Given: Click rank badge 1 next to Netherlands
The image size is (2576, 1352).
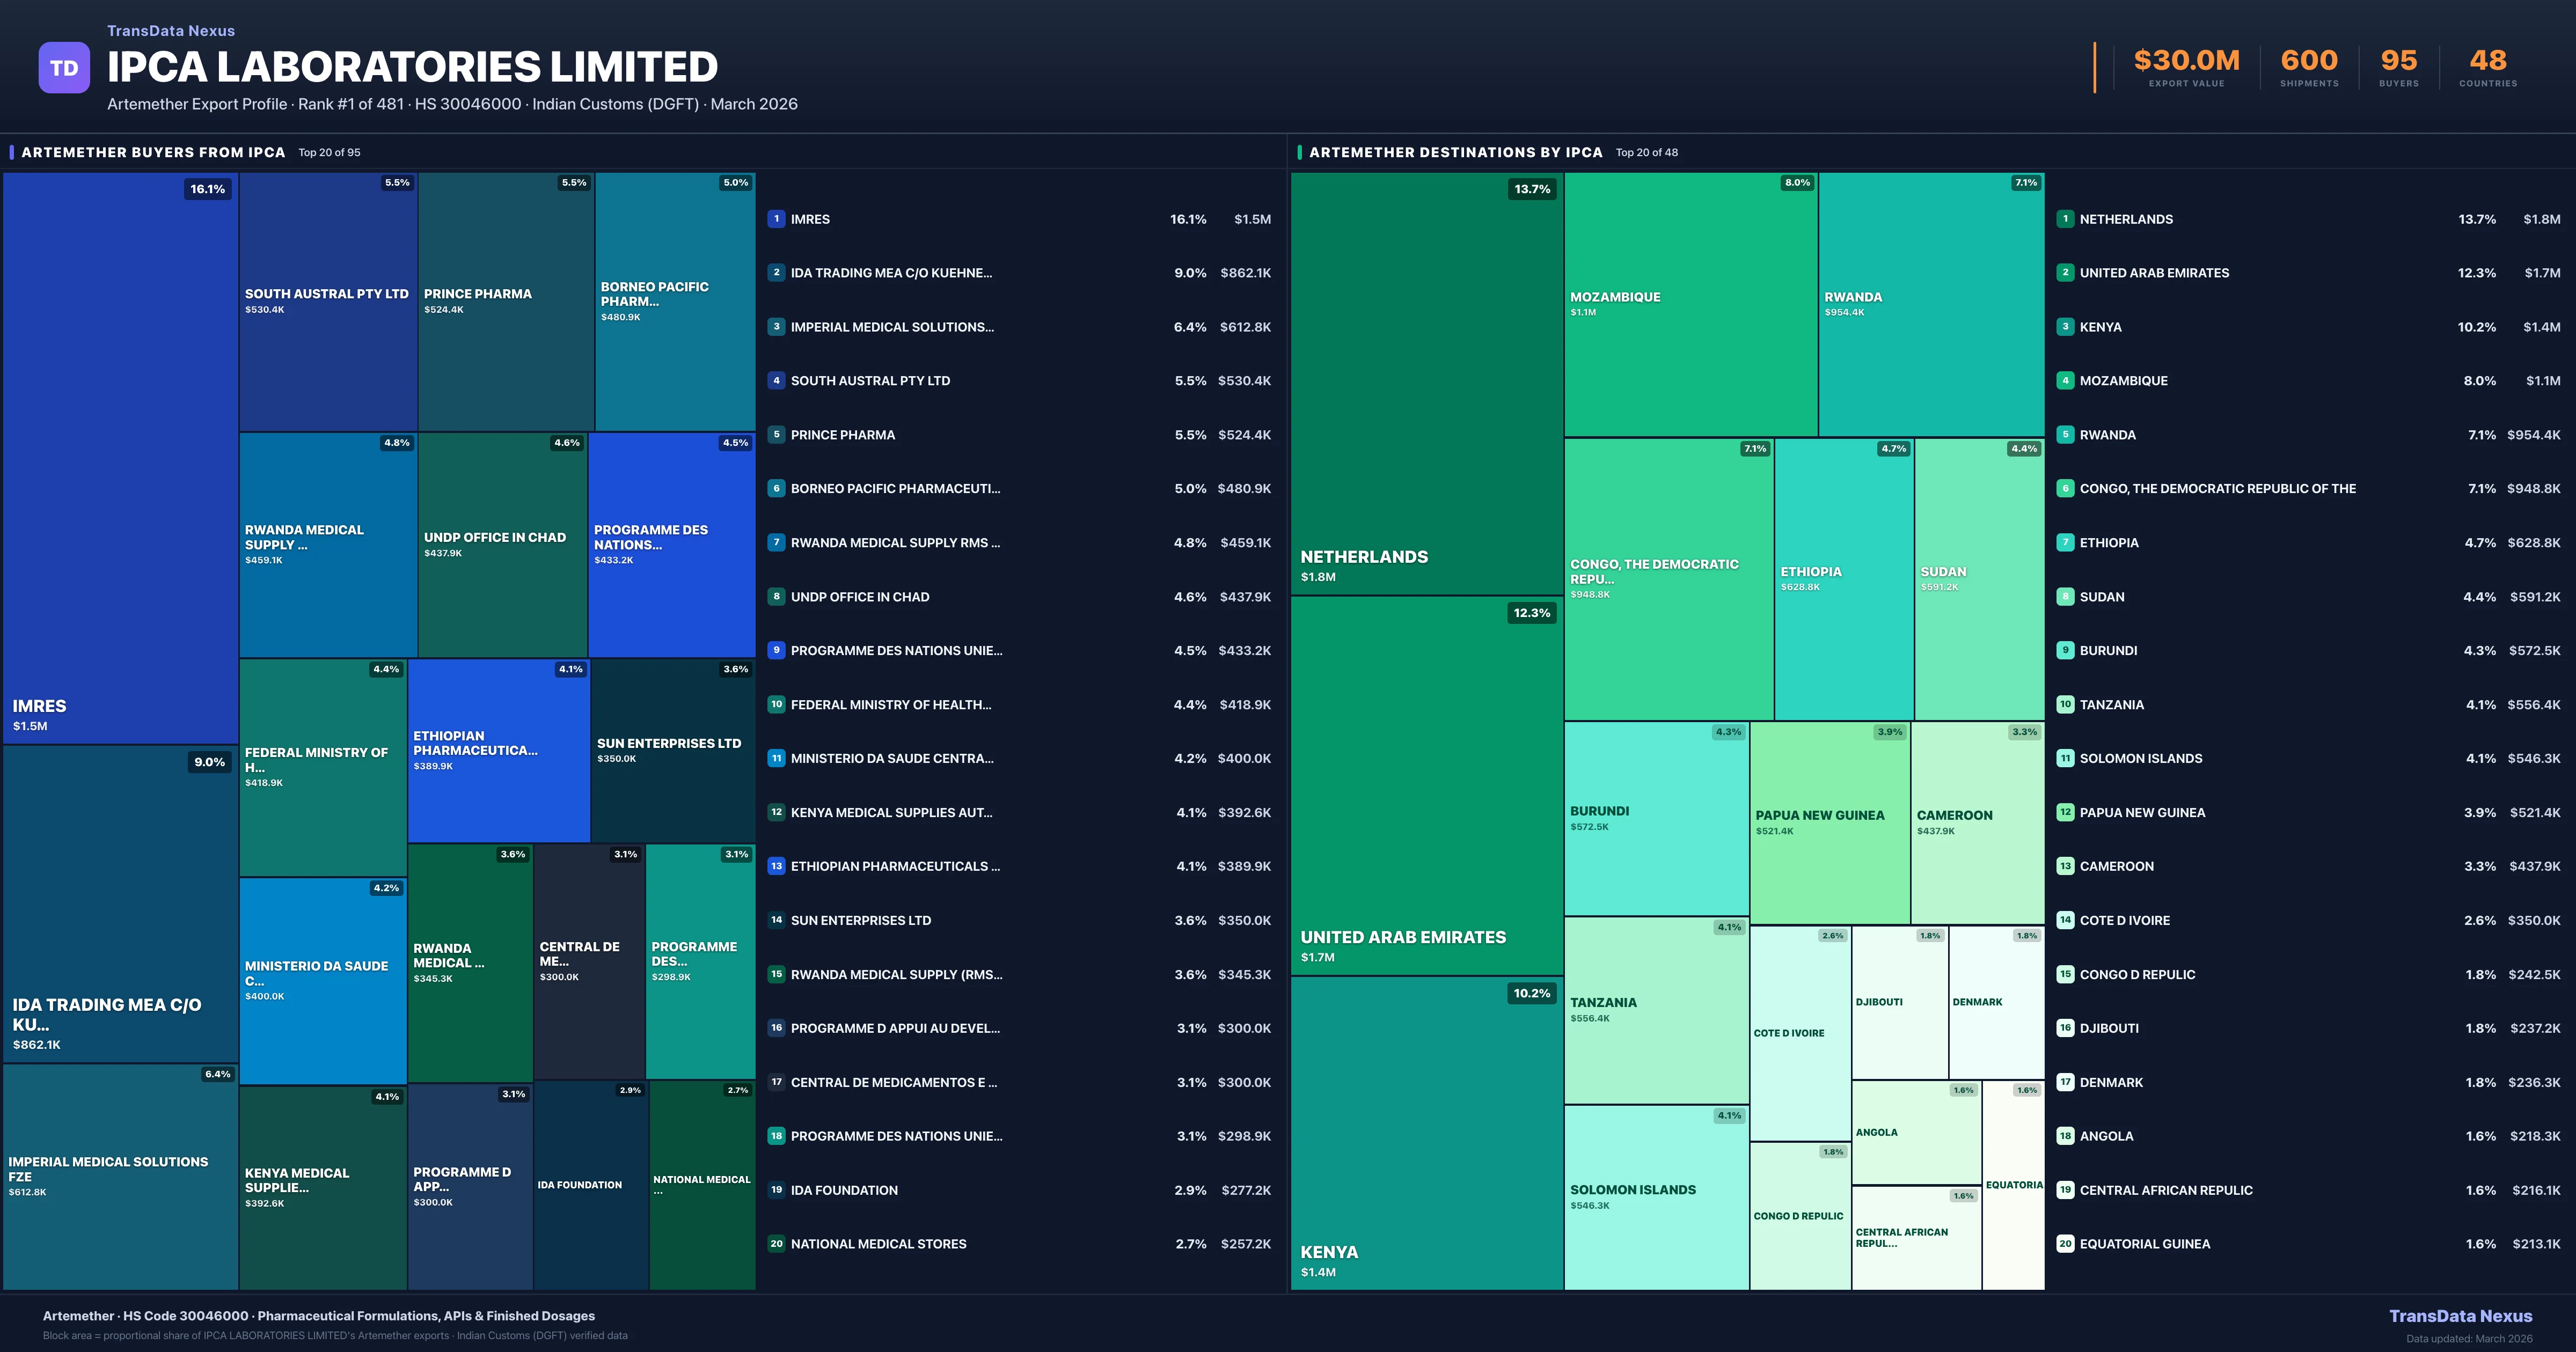Looking at the screenshot, I should point(2065,219).
